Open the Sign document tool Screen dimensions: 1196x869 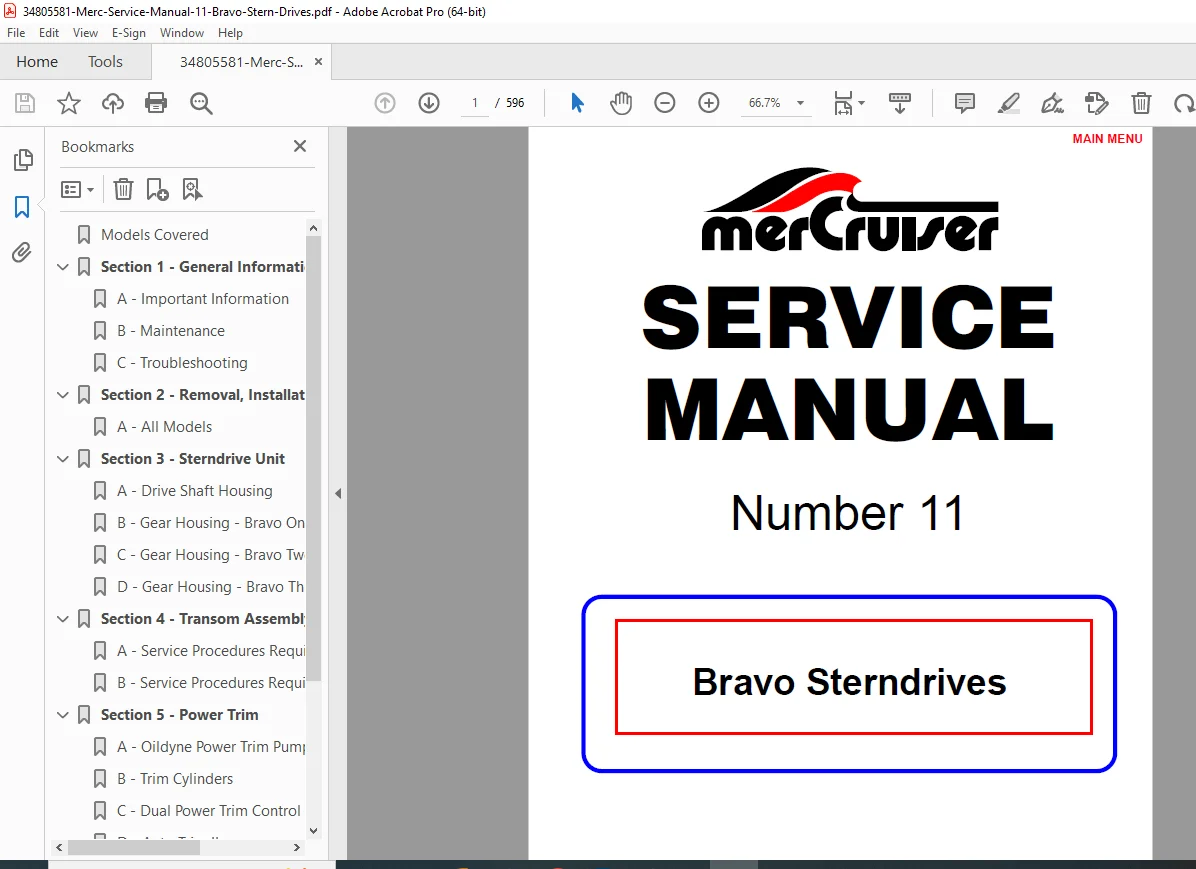click(1053, 103)
